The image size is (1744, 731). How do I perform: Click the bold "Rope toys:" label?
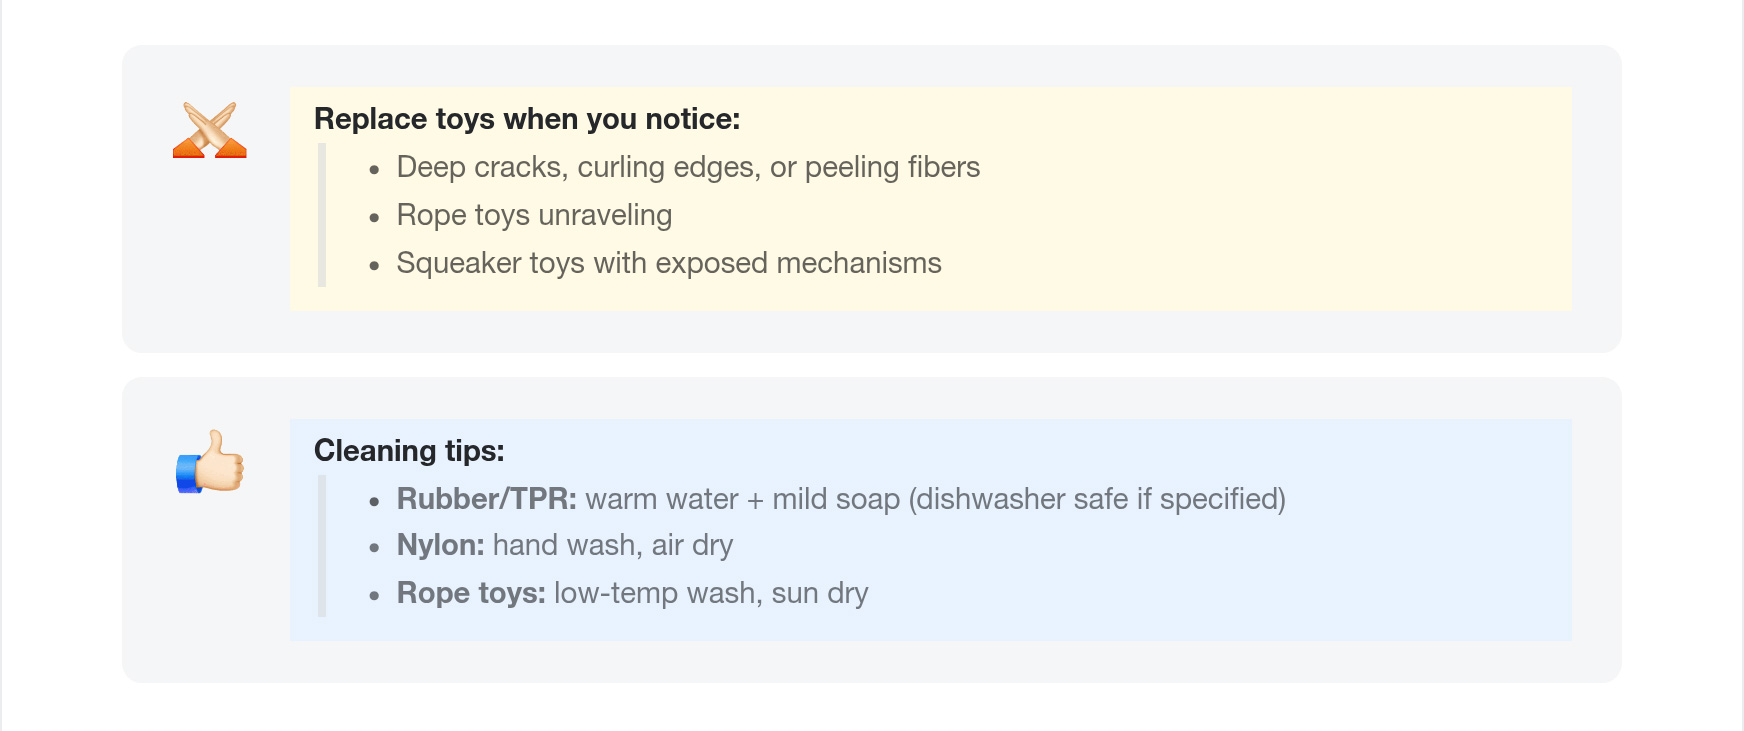471,593
